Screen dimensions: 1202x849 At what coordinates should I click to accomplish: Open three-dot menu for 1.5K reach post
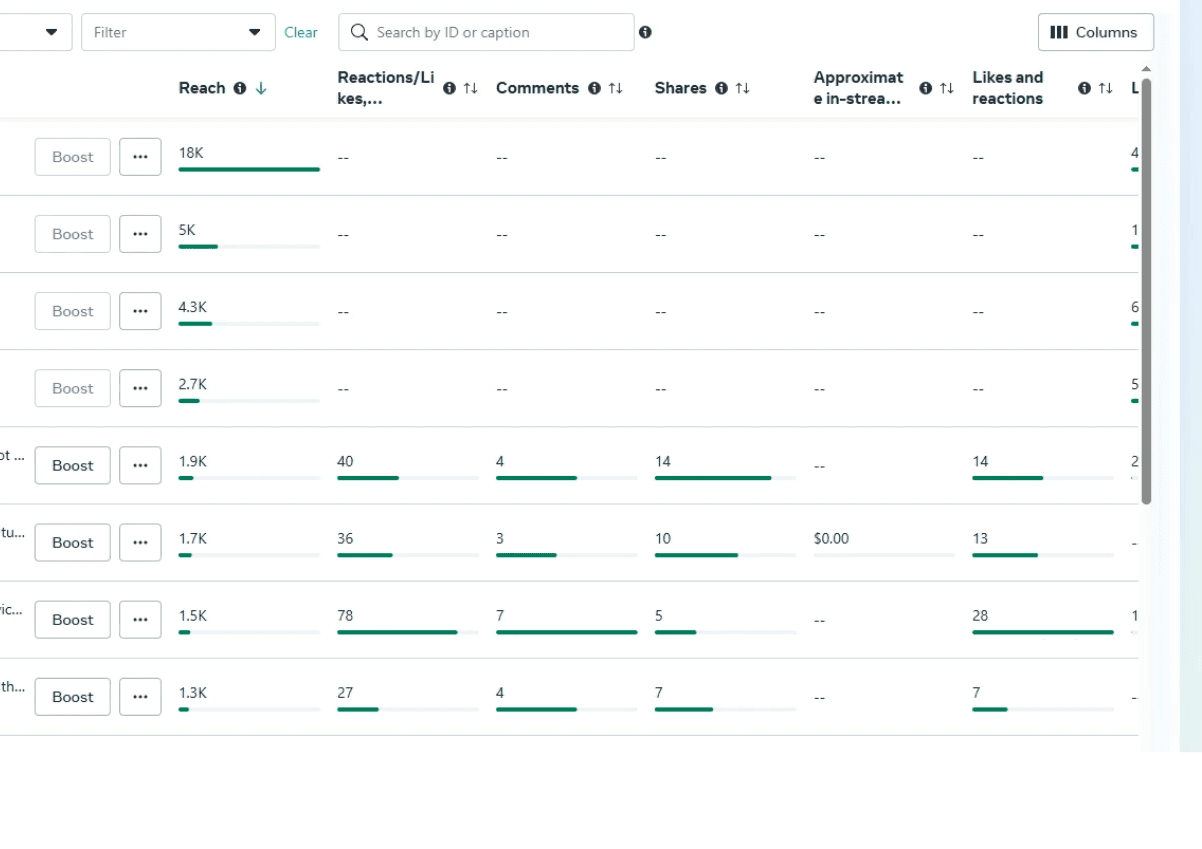click(140, 620)
